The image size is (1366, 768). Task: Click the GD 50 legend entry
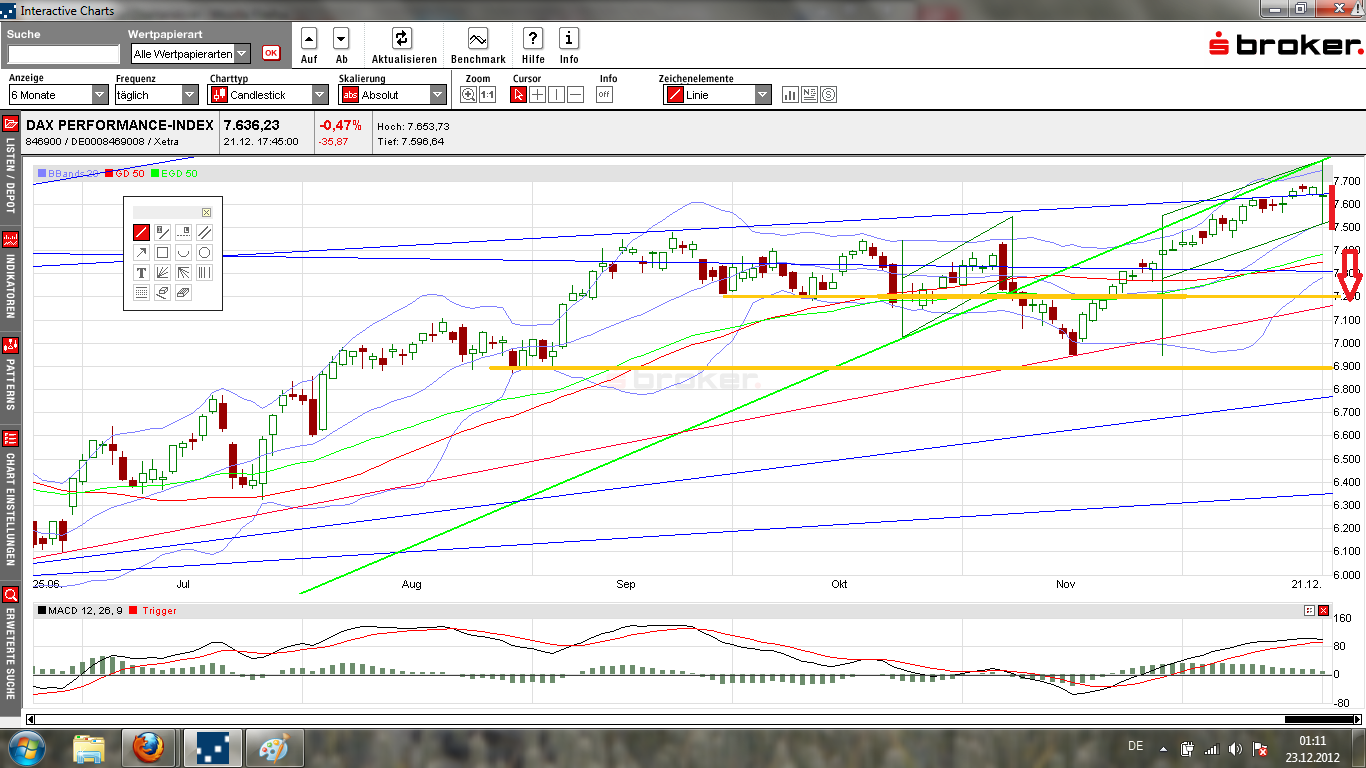pyautogui.click(x=125, y=174)
